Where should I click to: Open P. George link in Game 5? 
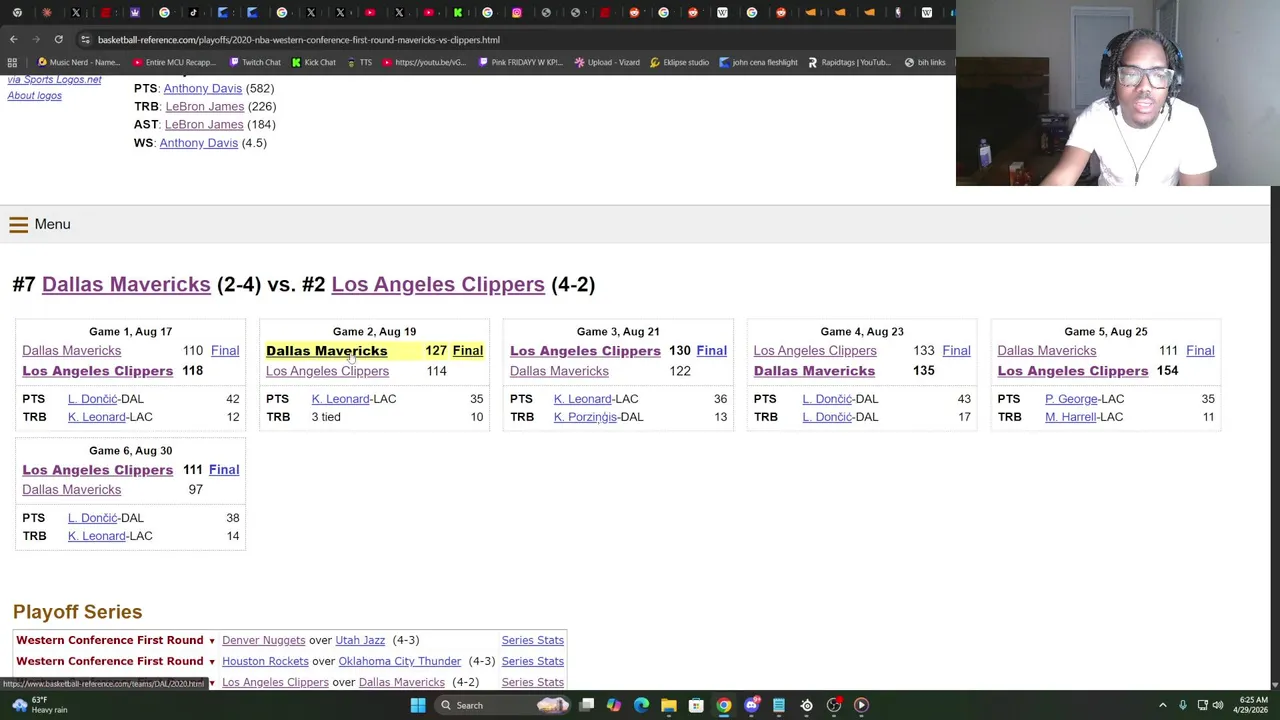tap(1071, 399)
